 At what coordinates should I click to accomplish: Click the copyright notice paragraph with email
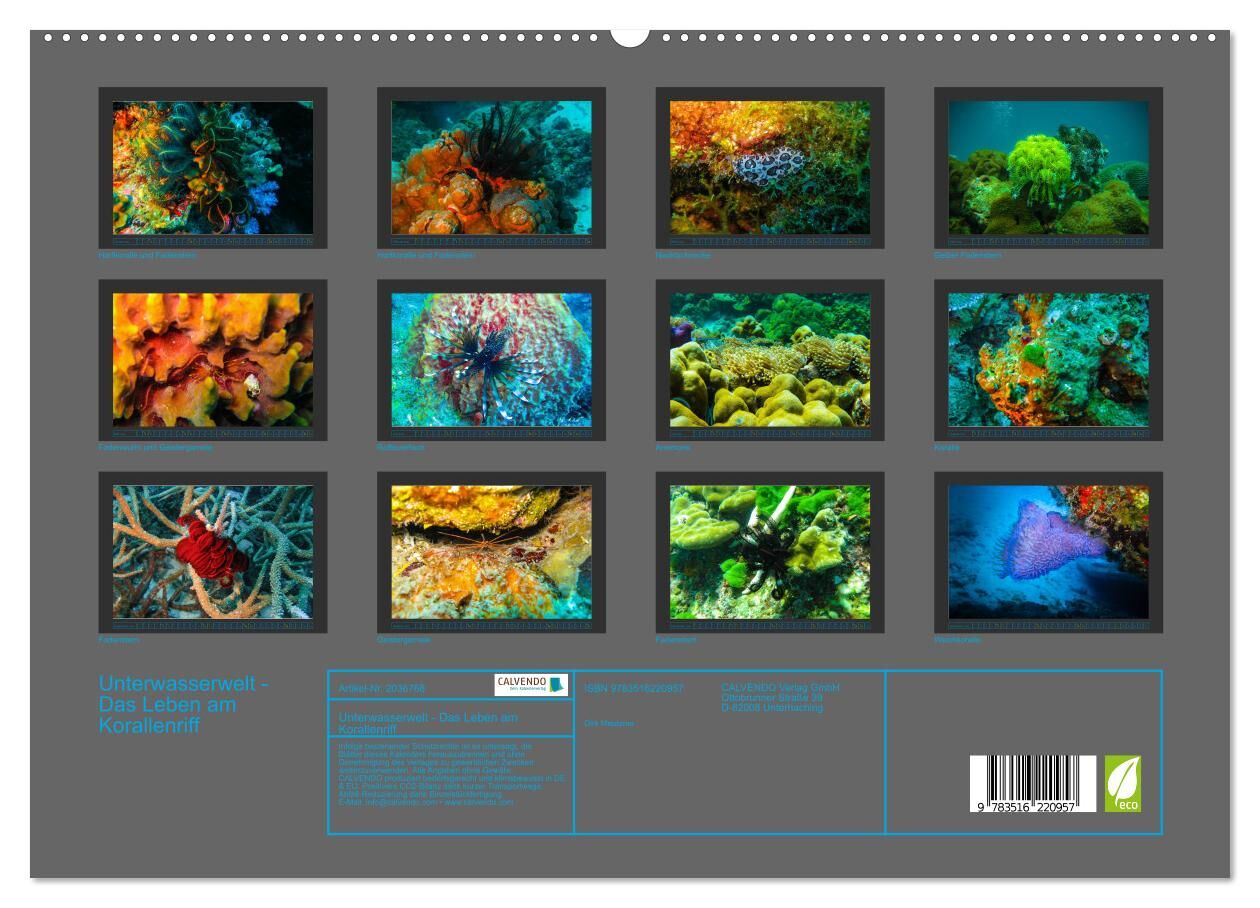(x=451, y=774)
